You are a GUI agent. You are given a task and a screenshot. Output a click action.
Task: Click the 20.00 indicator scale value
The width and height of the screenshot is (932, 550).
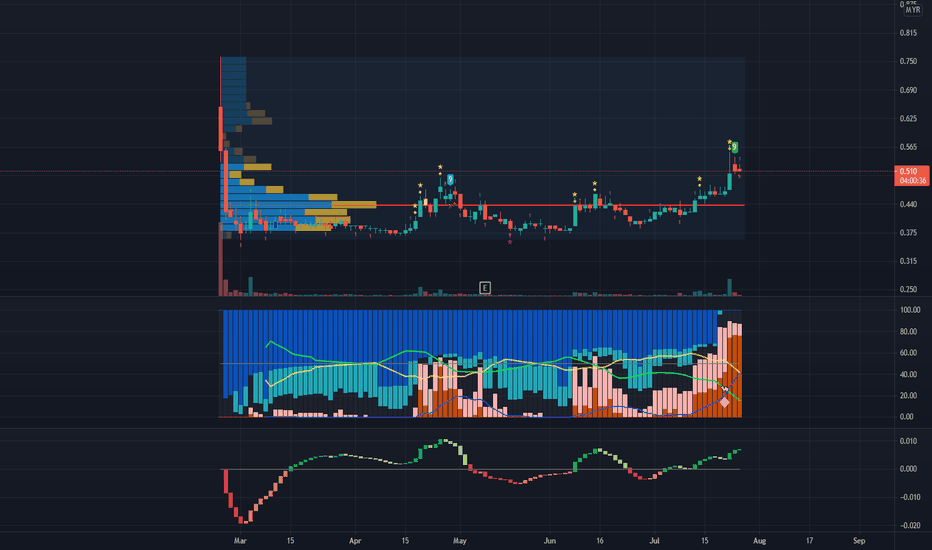pyautogui.click(x=908, y=396)
